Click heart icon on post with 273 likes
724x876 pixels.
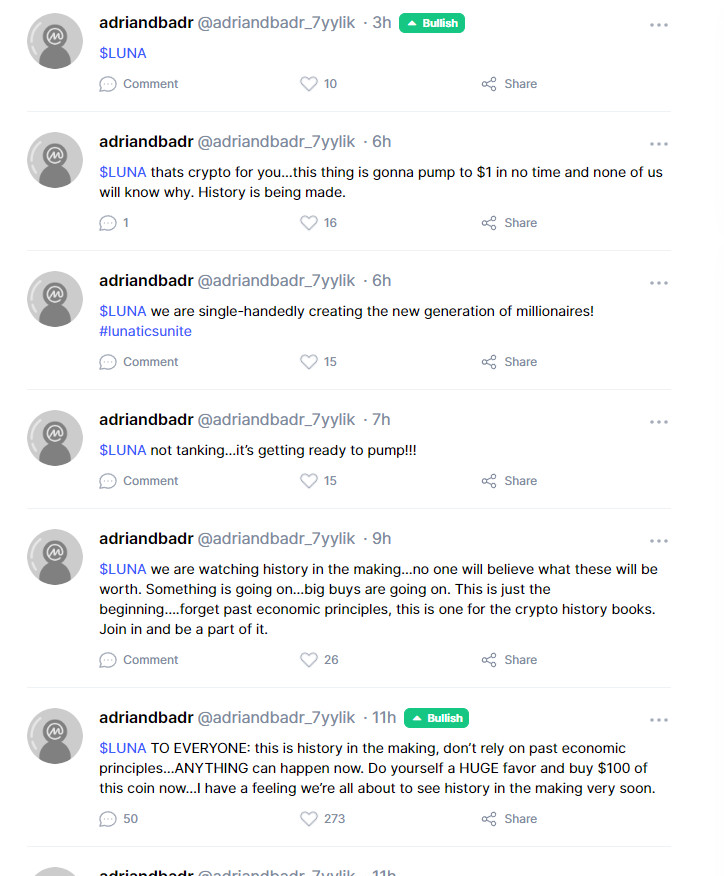pos(308,818)
